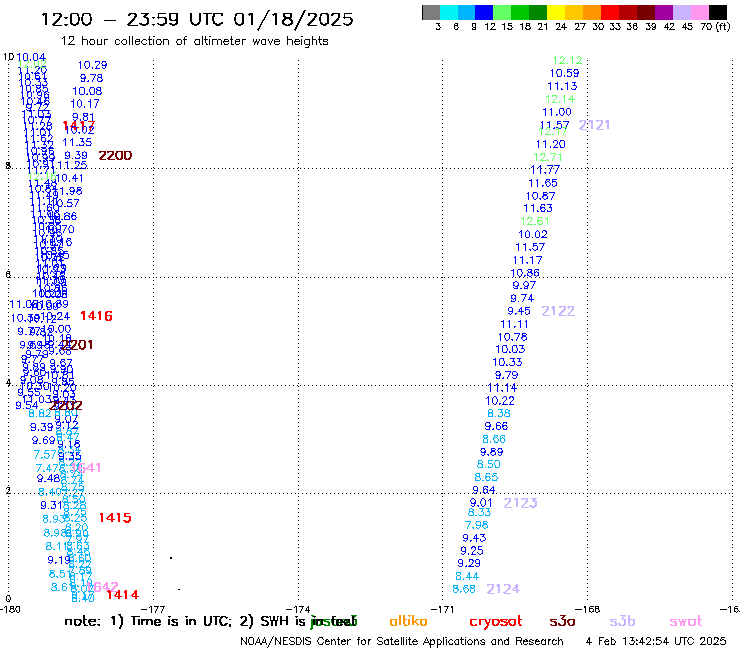The width and height of the screenshot is (740, 650).
Task: Click the wave height value 10.29
Action: point(92,65)
